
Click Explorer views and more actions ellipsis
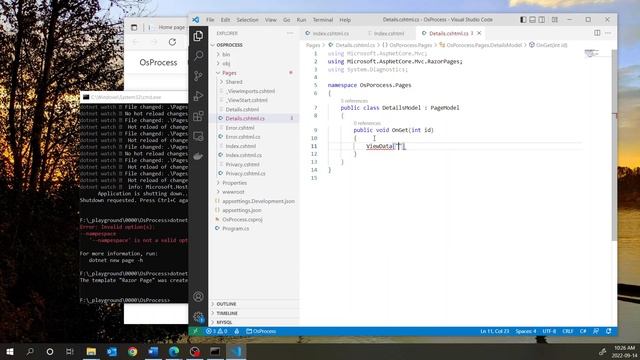[x=290, y=33]
